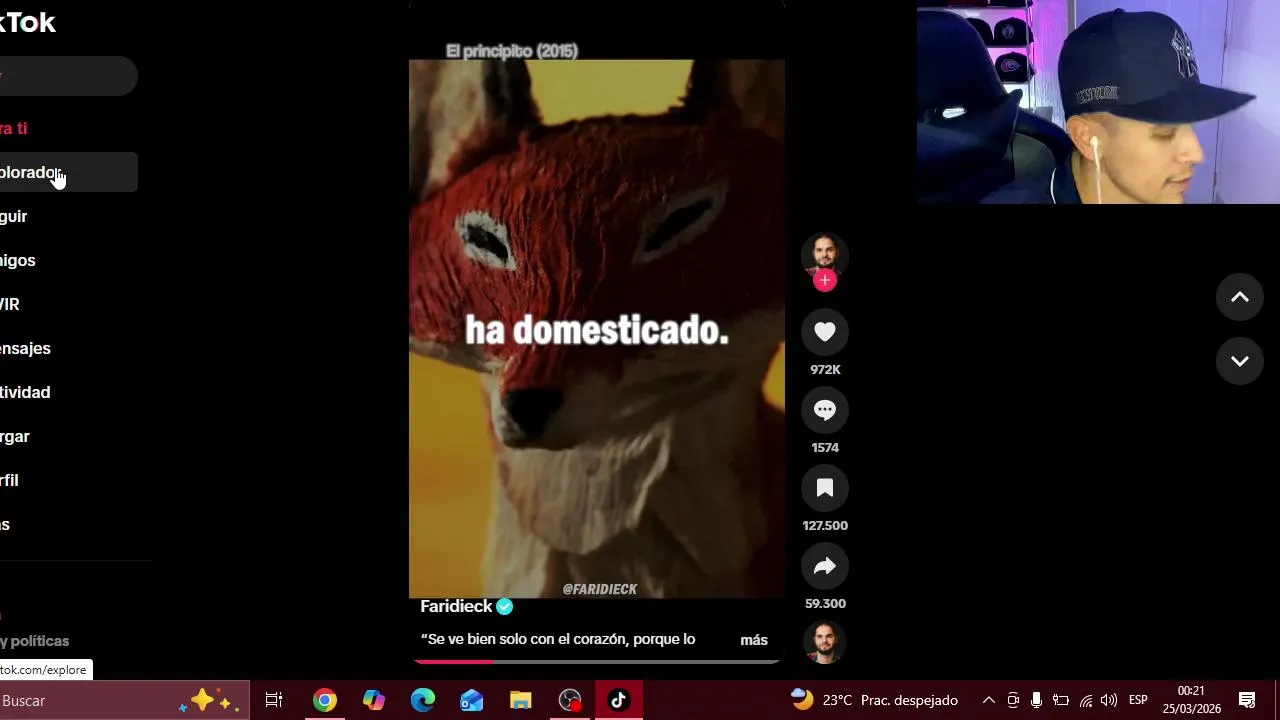This screenshot has height=720, width=1280.
Task: Switch to TikTok app on taskbar
Action: 619,701
